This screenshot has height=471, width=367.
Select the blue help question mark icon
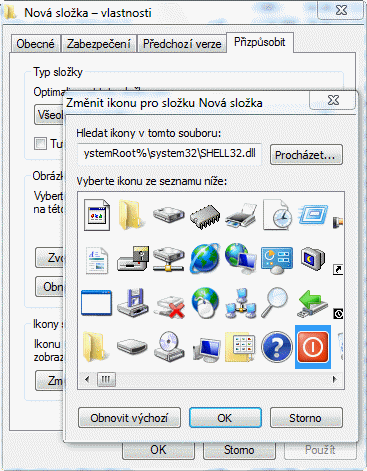pyautogui.click(x=277, y=347)
